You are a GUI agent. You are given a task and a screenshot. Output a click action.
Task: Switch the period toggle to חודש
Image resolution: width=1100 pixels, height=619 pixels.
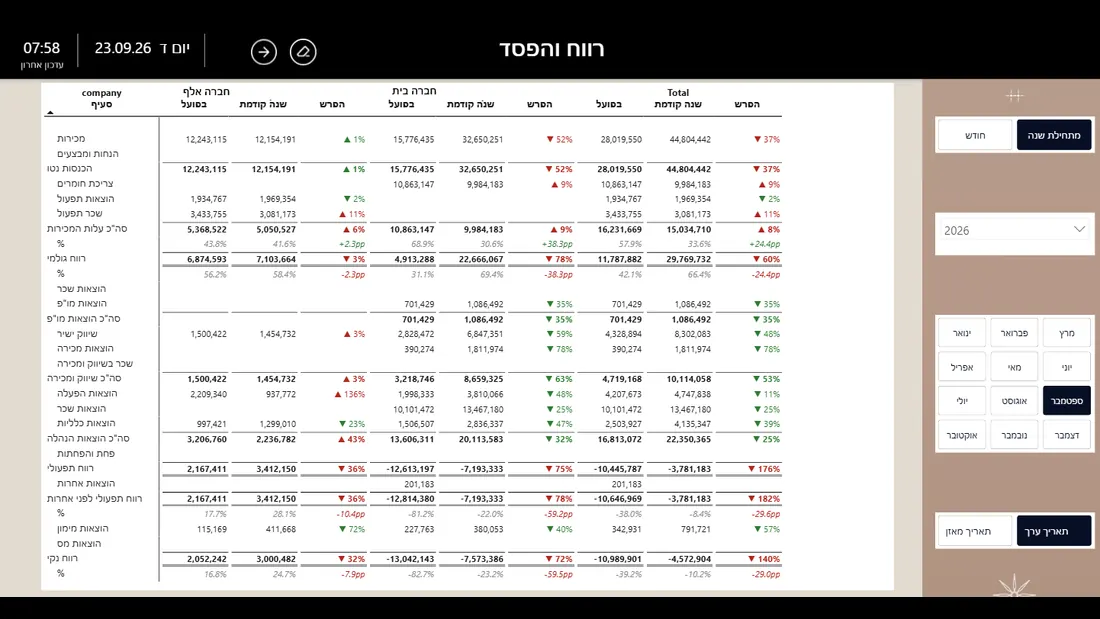click(x=975, y=135)
